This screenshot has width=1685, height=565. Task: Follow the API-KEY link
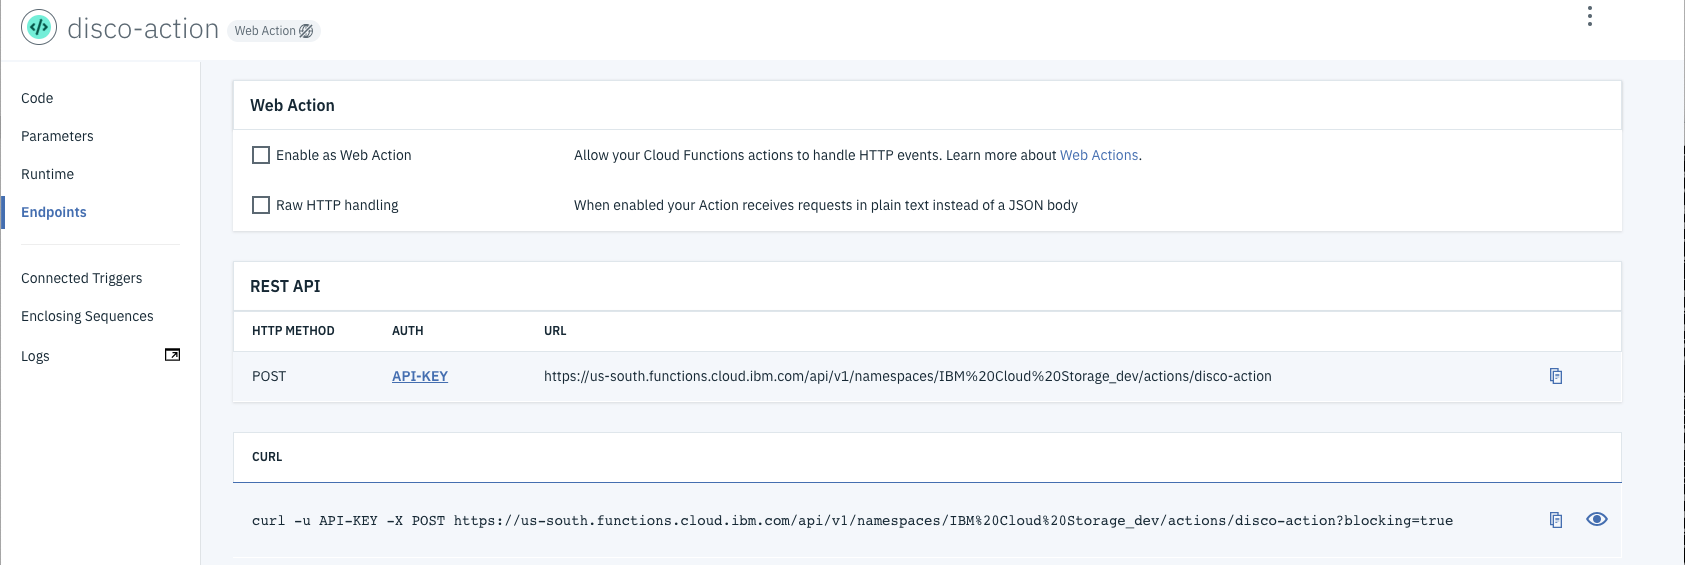pyautogui.click(x=420, y=376)
